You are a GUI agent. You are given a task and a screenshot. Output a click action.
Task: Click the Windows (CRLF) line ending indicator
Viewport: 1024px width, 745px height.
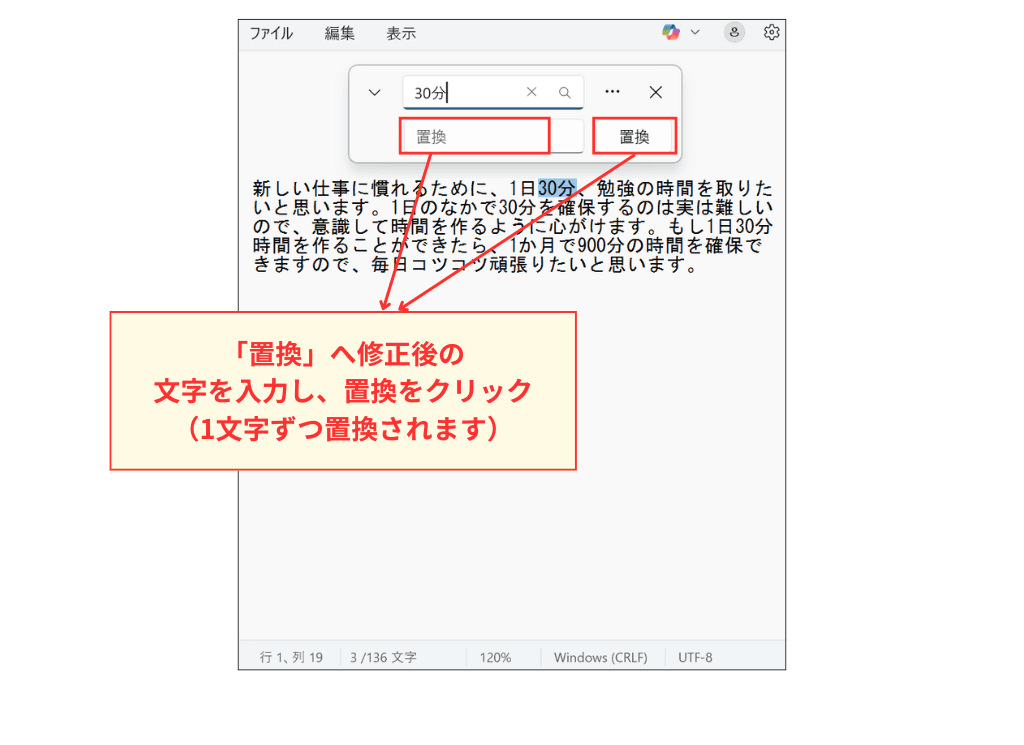[x=600, y=657]
